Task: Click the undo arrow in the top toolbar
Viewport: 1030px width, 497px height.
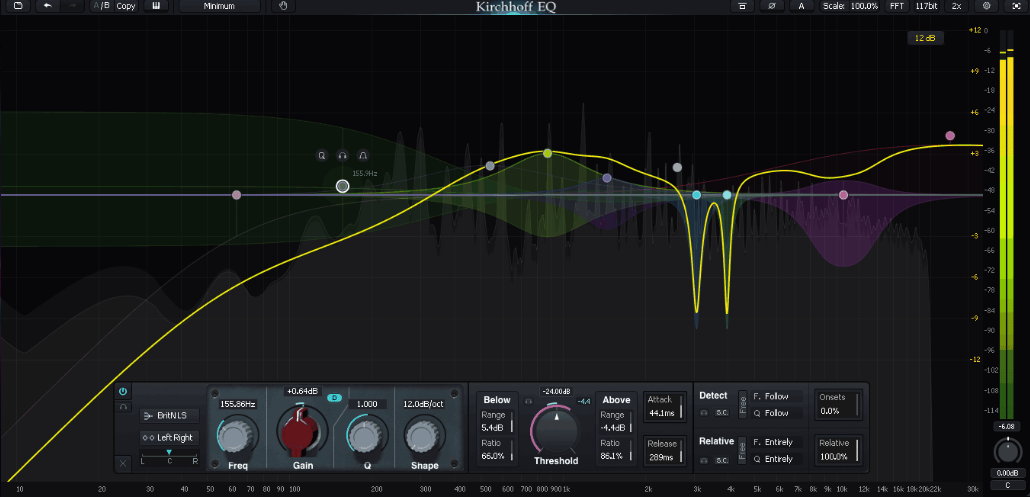Action: (47, 6)
